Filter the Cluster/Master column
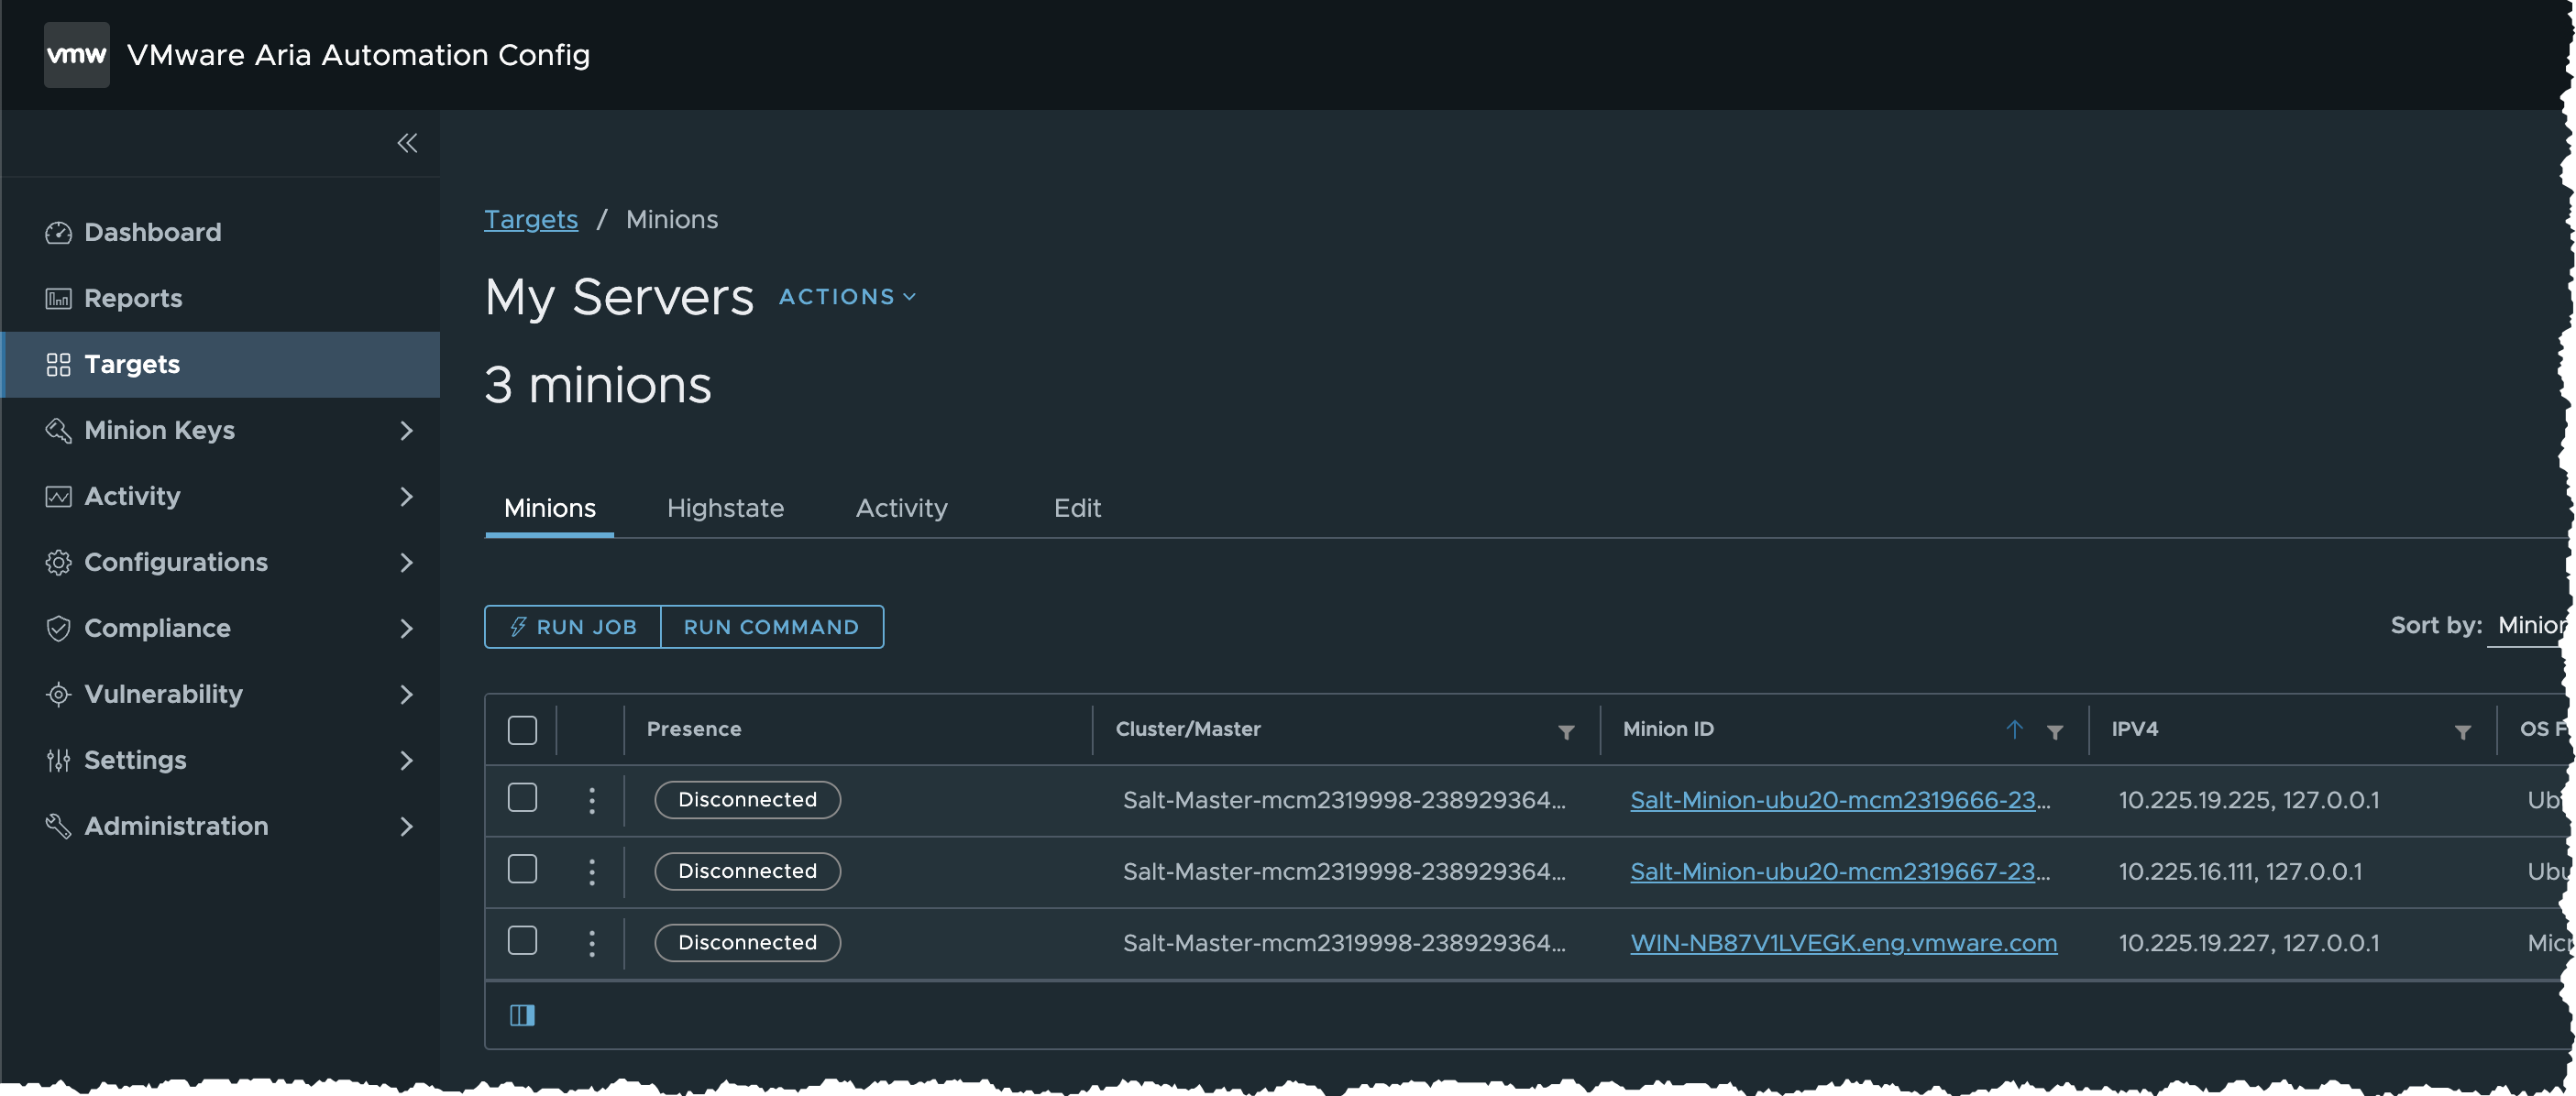Viewport: 2576px width, 1096px height. coord(1566,732)
